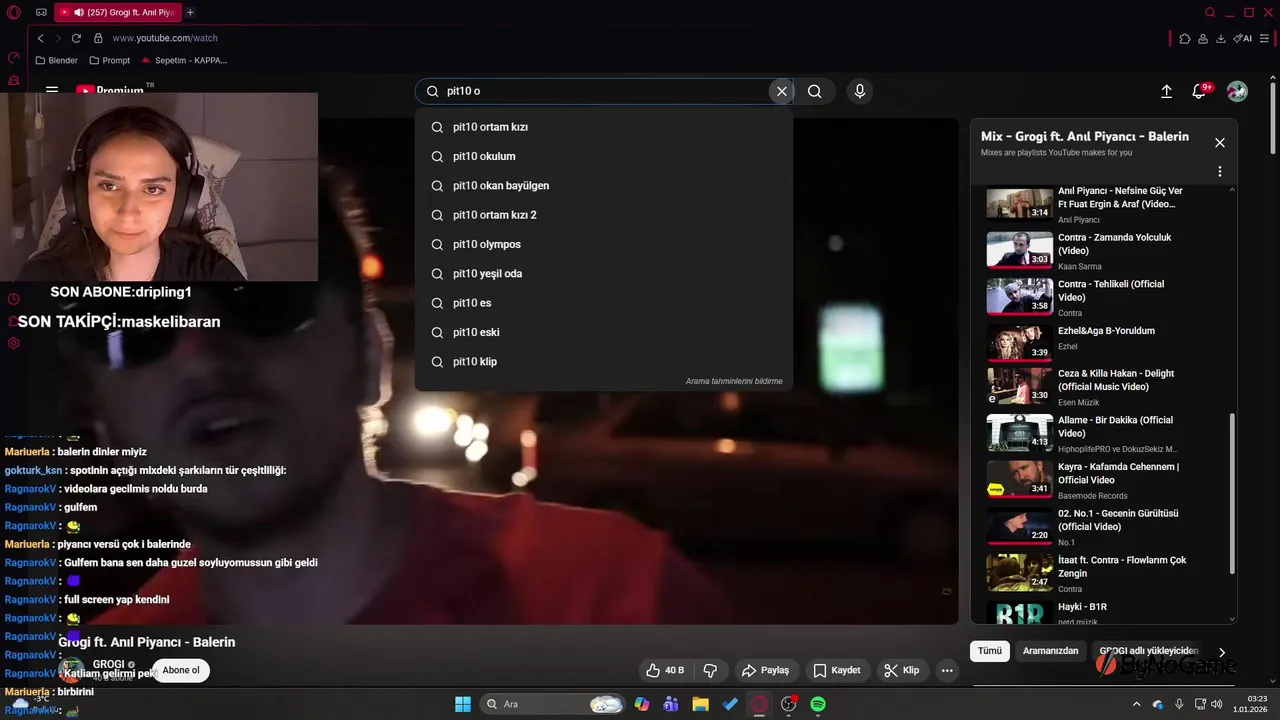Select suggestion 'pit10 eski'
Screen dimensions: 1280x720
pos(604,332)
